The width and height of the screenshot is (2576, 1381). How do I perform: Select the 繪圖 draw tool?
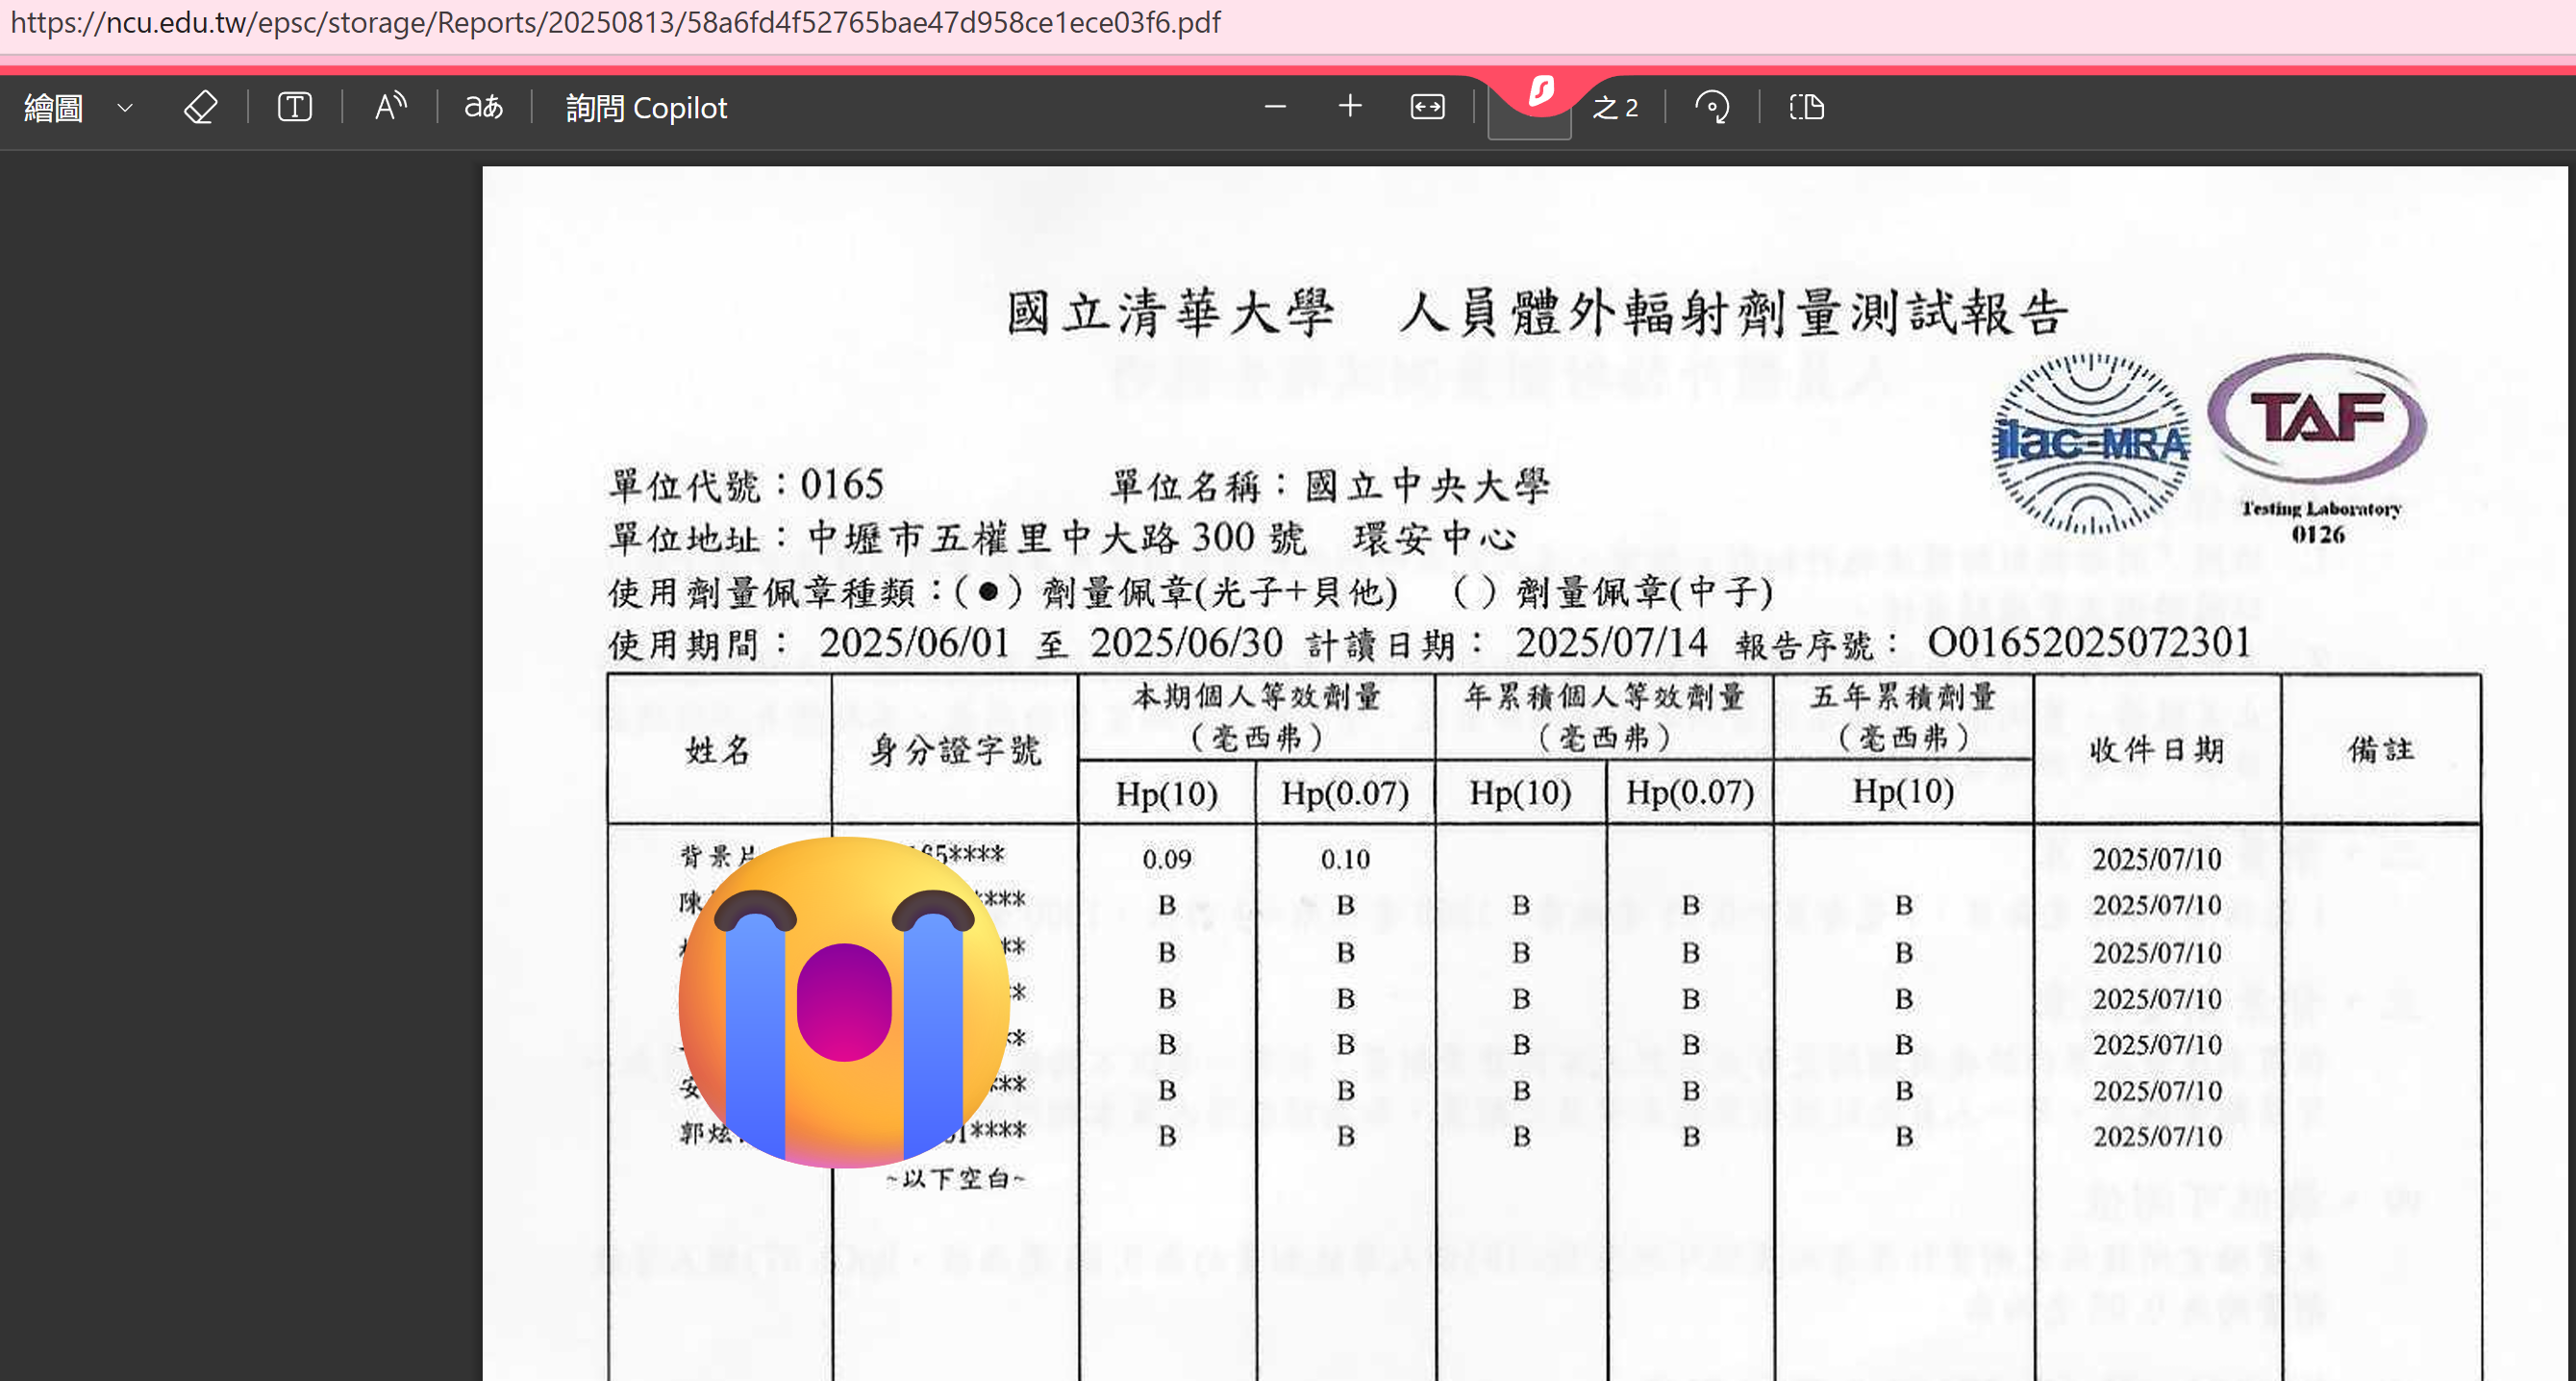pyautogui.click(x=54, y=107)
